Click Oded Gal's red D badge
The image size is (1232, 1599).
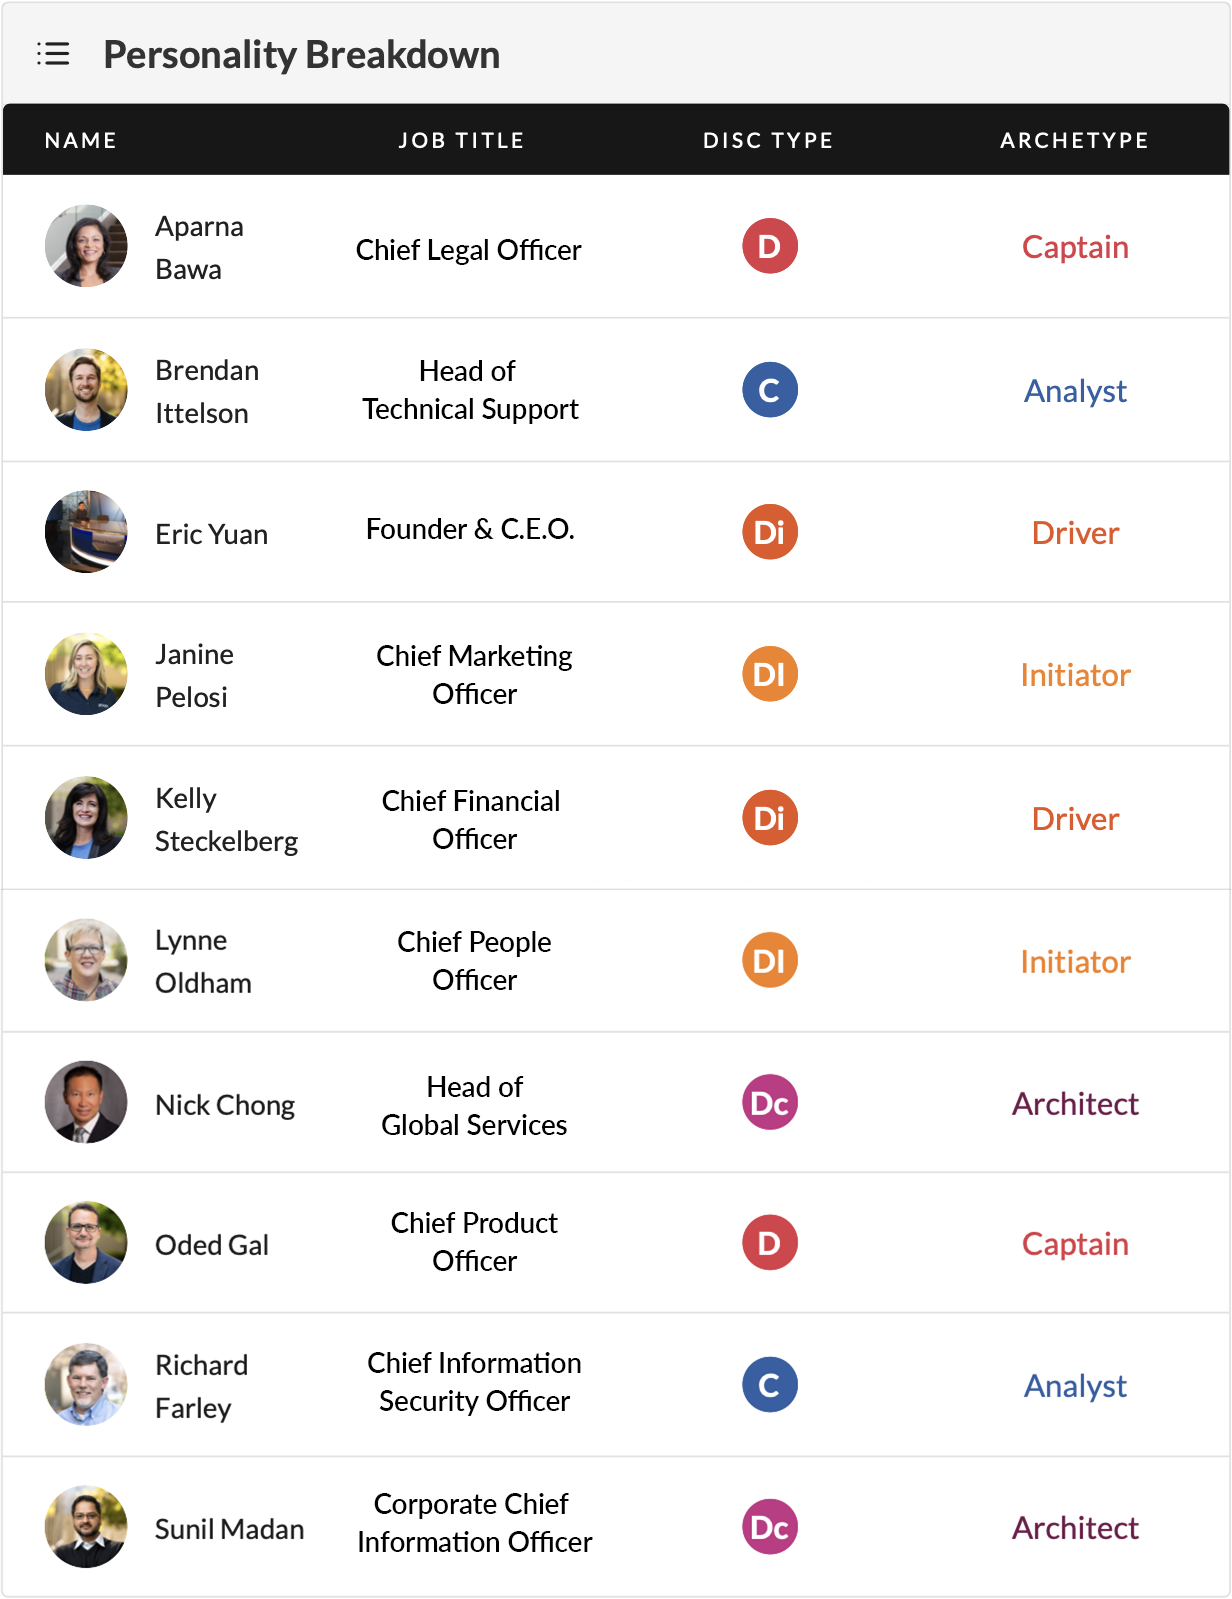[769, 1243]
